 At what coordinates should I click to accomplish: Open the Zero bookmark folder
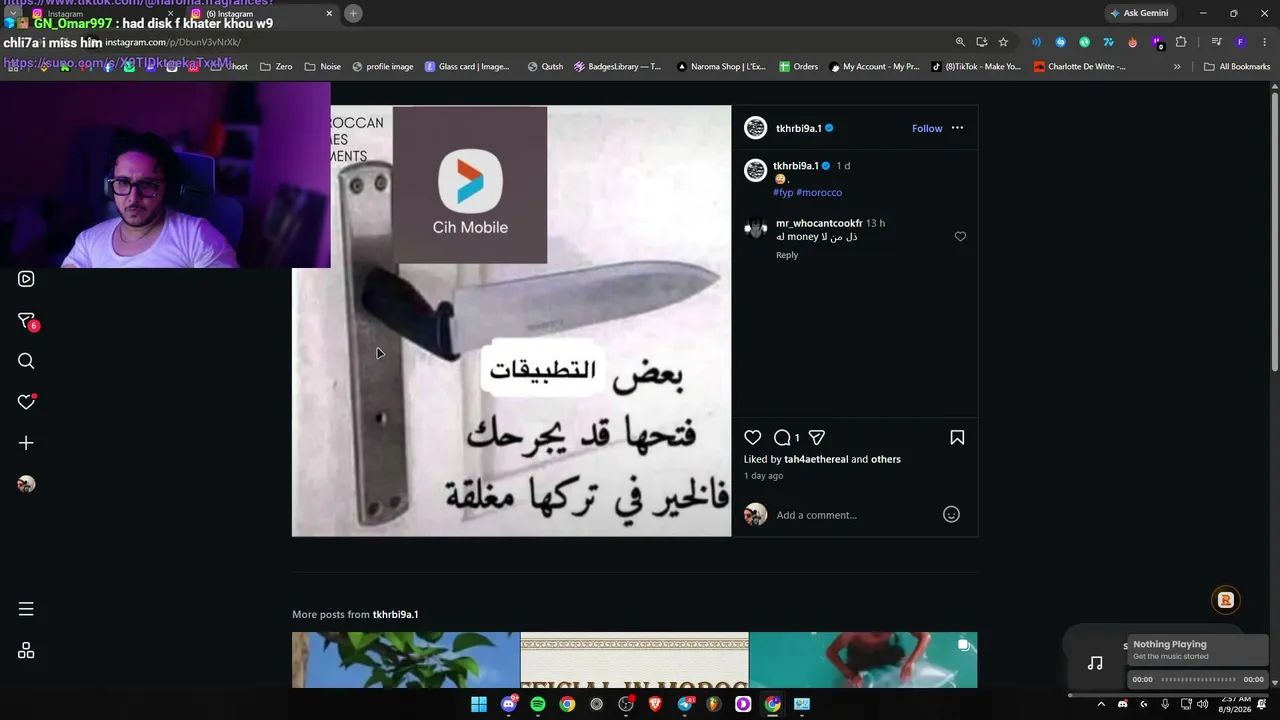coord(276,67)
